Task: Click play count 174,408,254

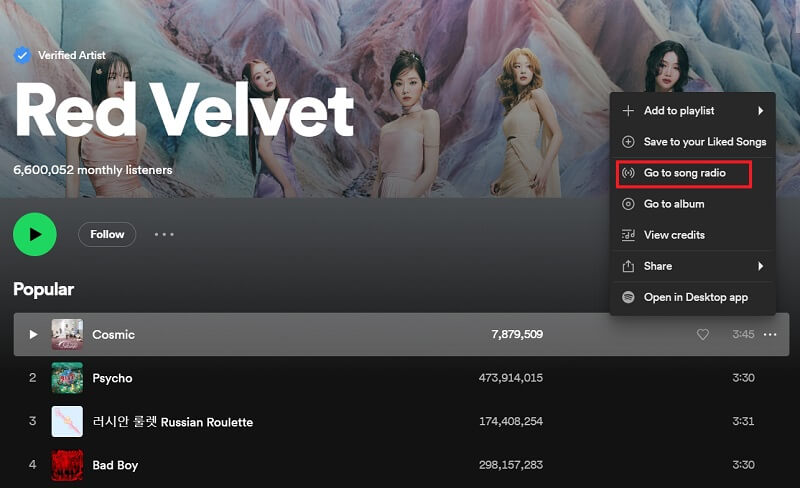Action: tap(511, 421)
